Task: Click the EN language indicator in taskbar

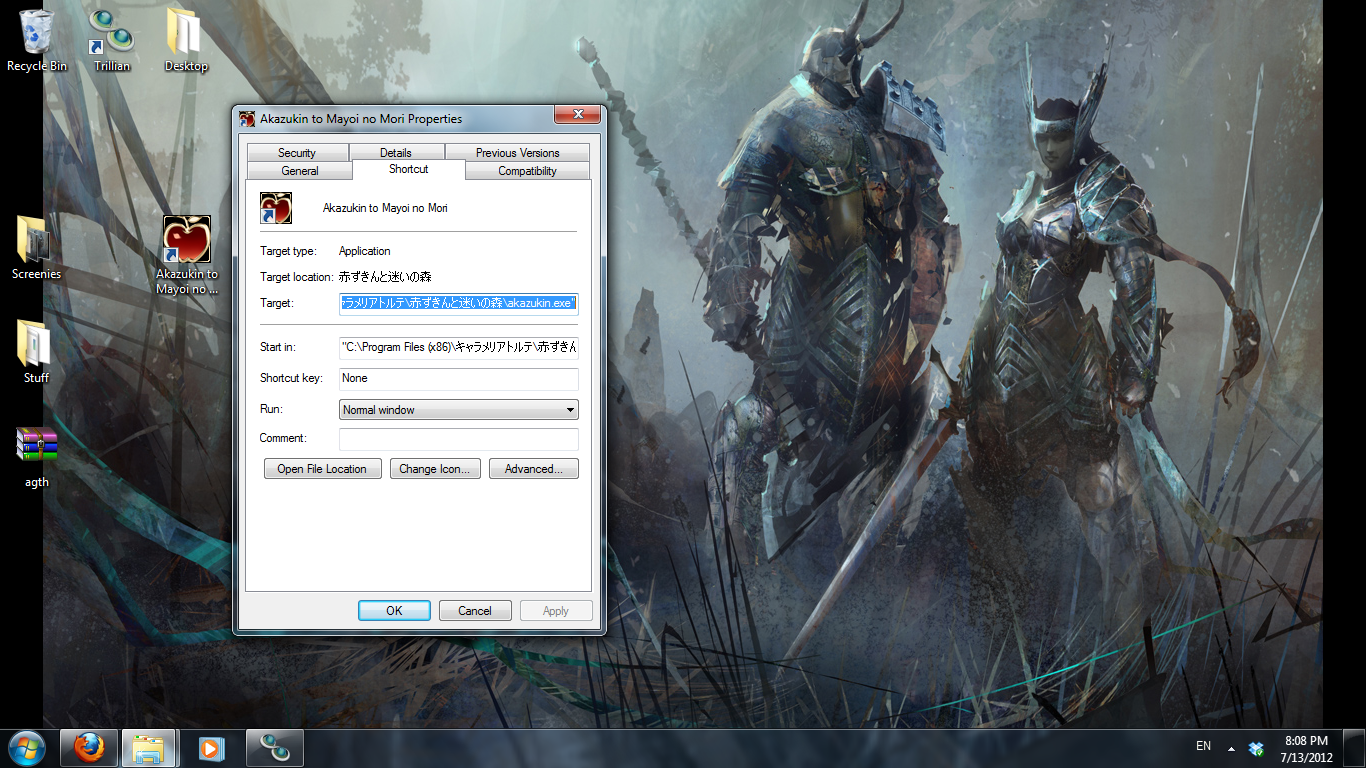Action: pos(1203,746)
